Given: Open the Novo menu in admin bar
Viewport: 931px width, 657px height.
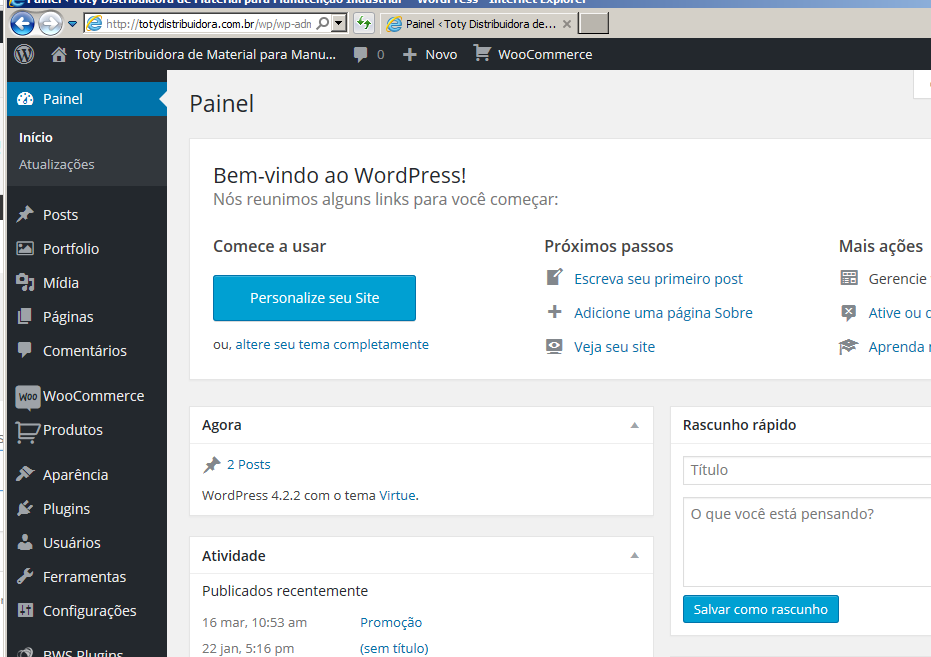Looking at the screenshot, I should pyautogui.click(x=430, y=54).
